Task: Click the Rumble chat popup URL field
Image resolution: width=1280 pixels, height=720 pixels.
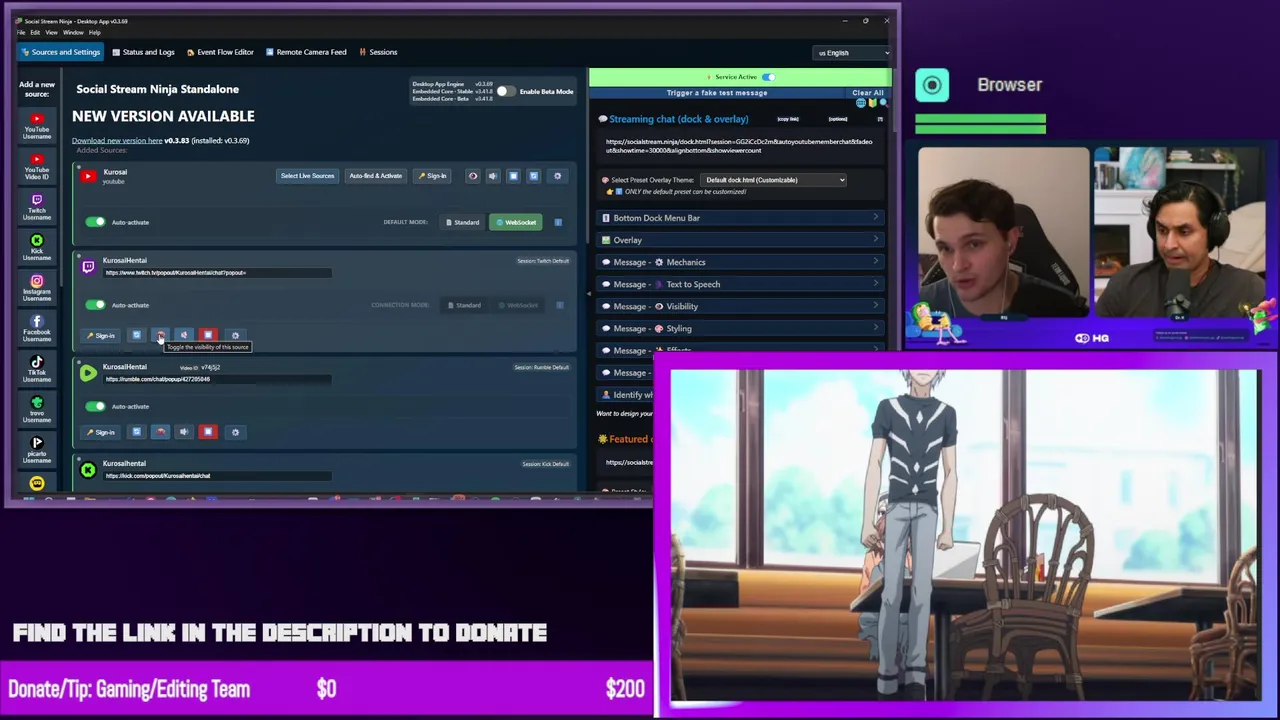Action: (x=217, y=379)
